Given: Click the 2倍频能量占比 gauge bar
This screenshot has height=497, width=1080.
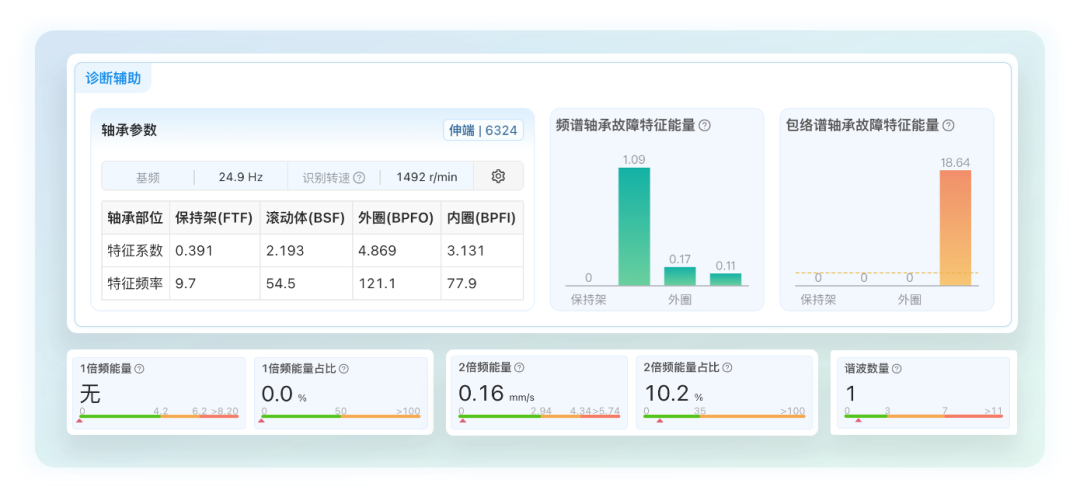Looking at the screenshot, I should [x=724, y=416].
